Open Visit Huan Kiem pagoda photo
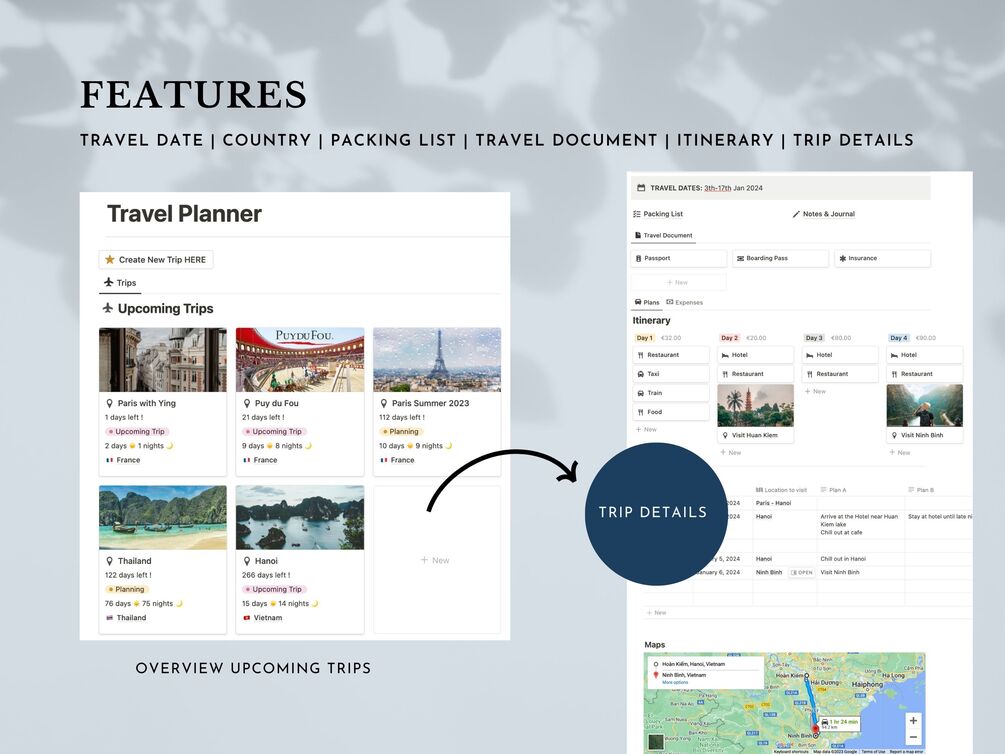 pos(756,405)
